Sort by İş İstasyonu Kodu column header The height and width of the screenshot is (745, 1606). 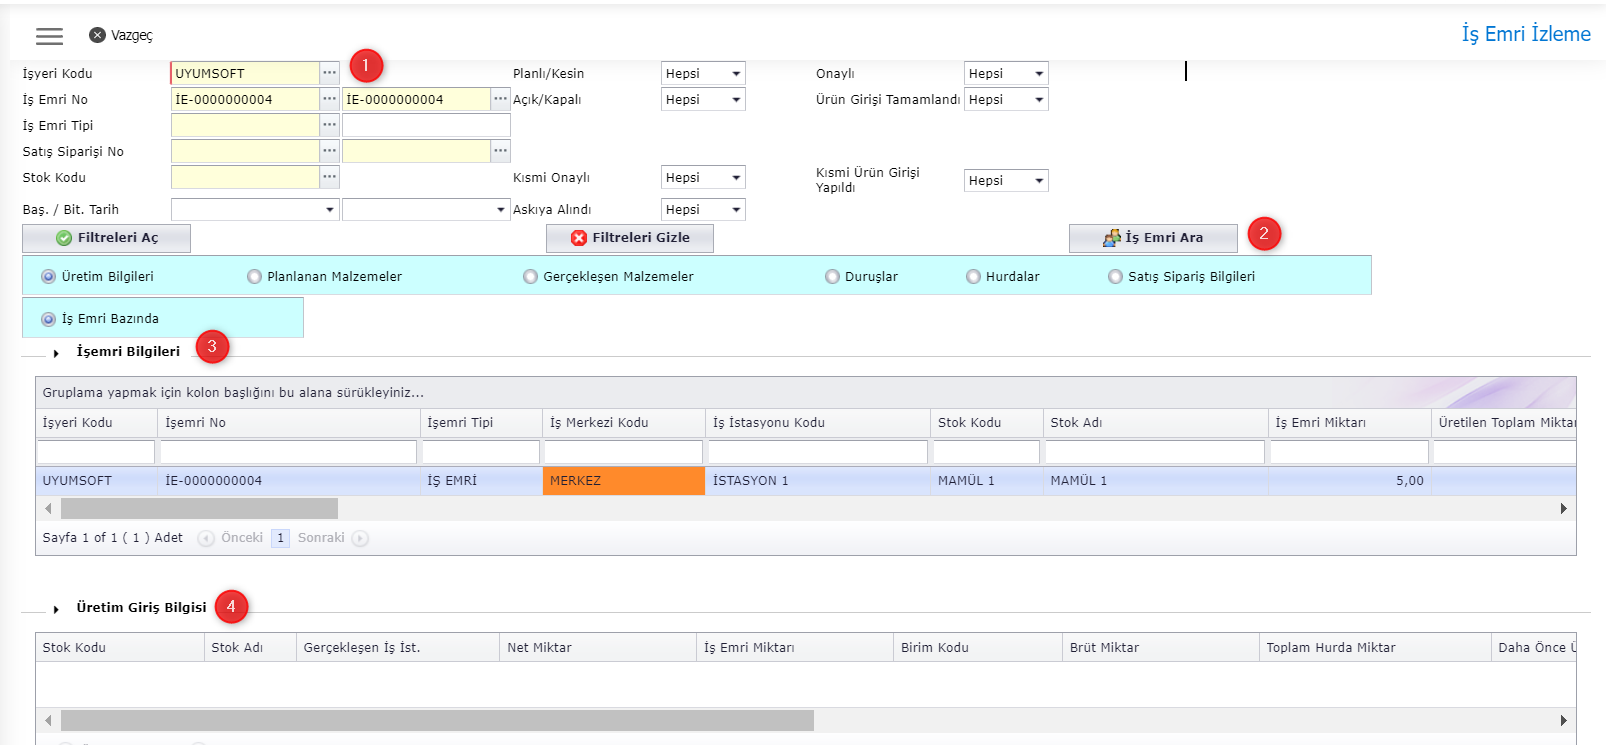click(x=818, y=423)
